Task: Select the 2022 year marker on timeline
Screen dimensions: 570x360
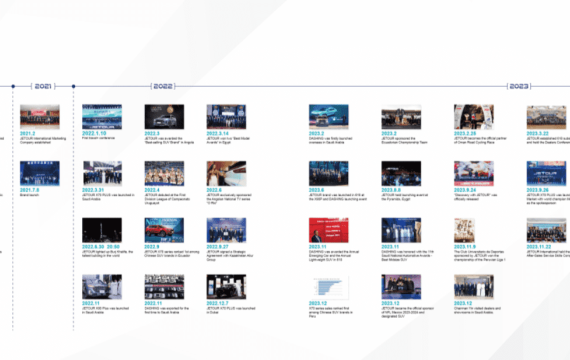Action: pyautogui.click(x=163, y=86)
